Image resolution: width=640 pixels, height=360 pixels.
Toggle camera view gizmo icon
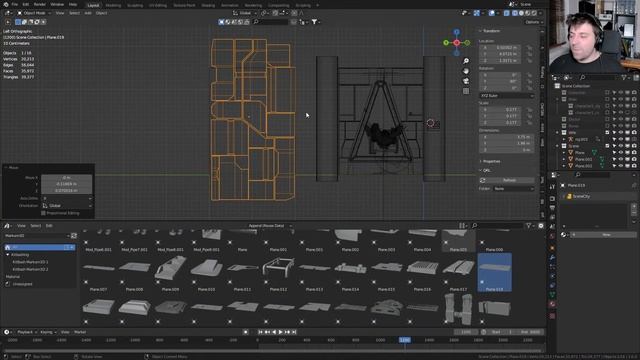(x=466, y=81)
